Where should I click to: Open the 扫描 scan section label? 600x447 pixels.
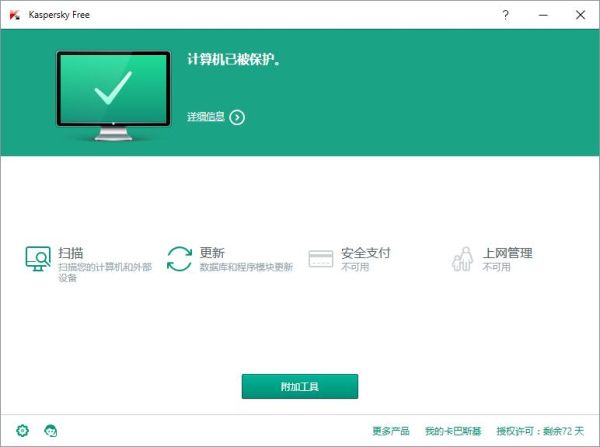pos(71,253)
